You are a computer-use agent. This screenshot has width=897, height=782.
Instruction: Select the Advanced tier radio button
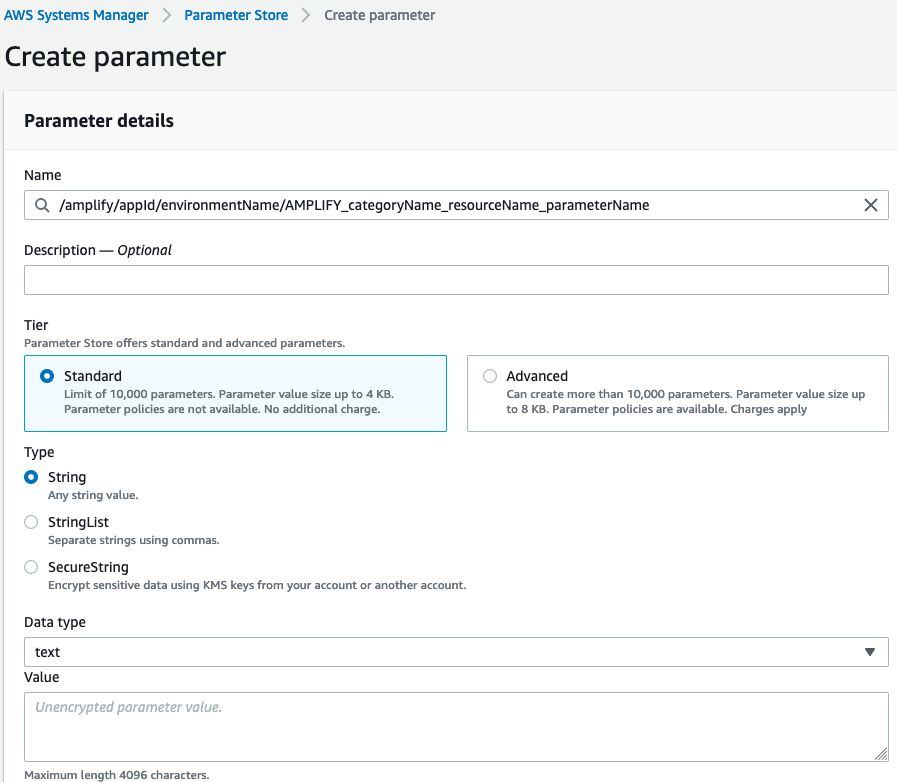490,376
